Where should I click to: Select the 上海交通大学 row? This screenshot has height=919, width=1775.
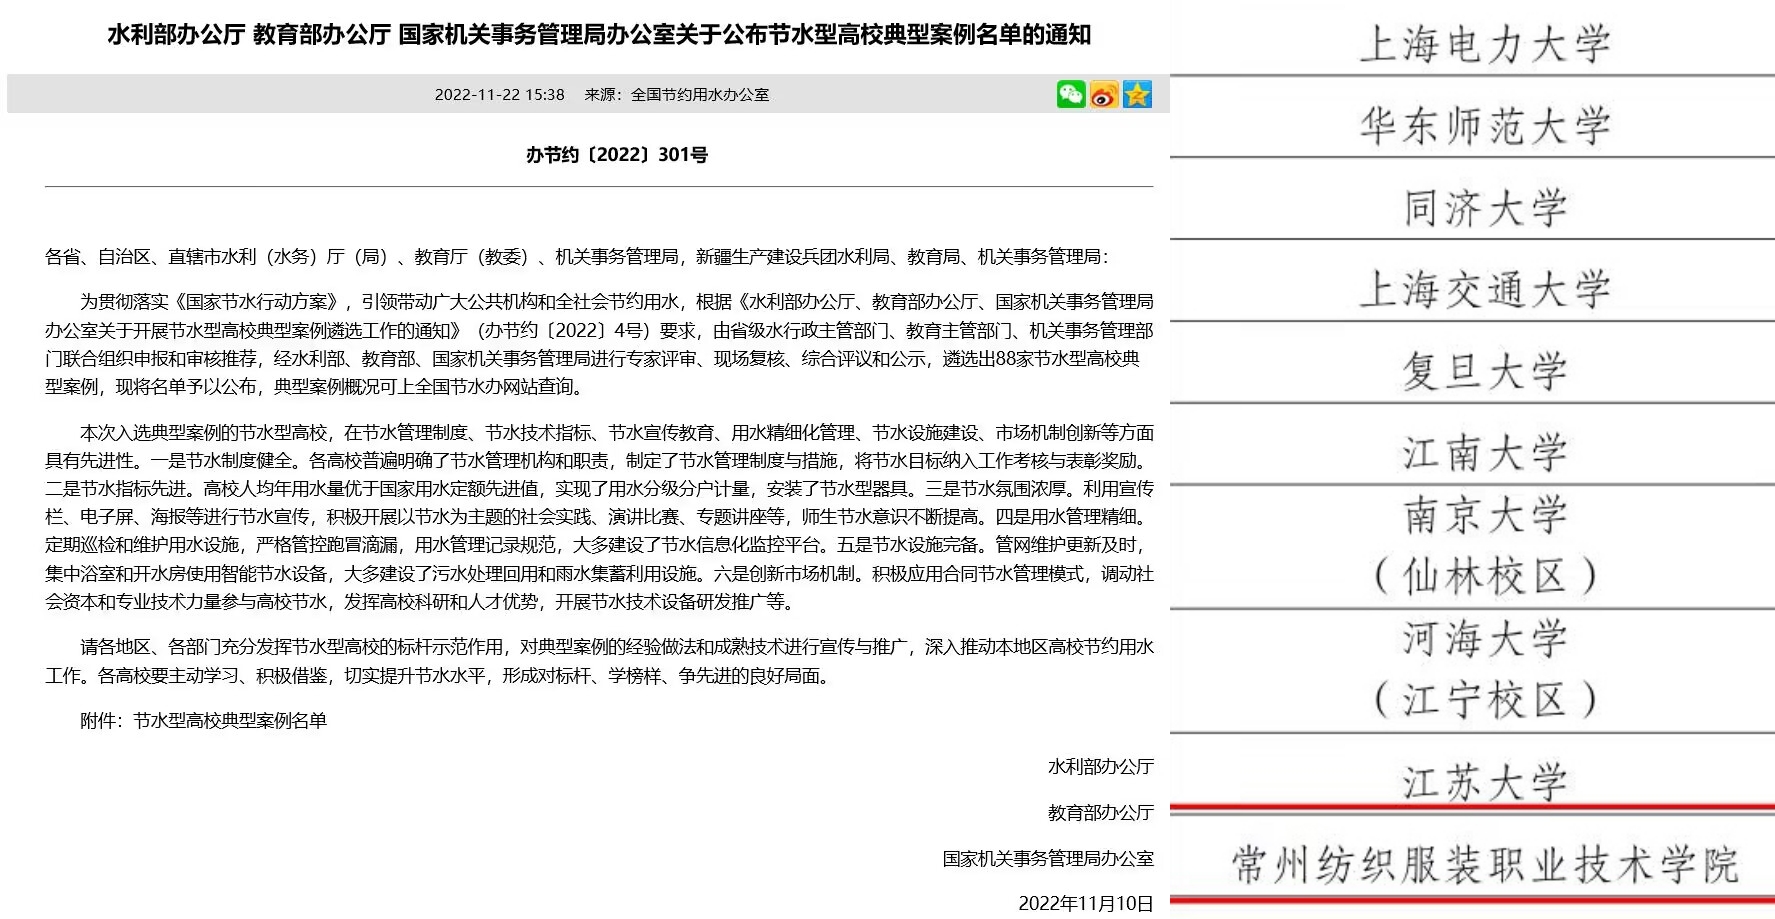1485,291
